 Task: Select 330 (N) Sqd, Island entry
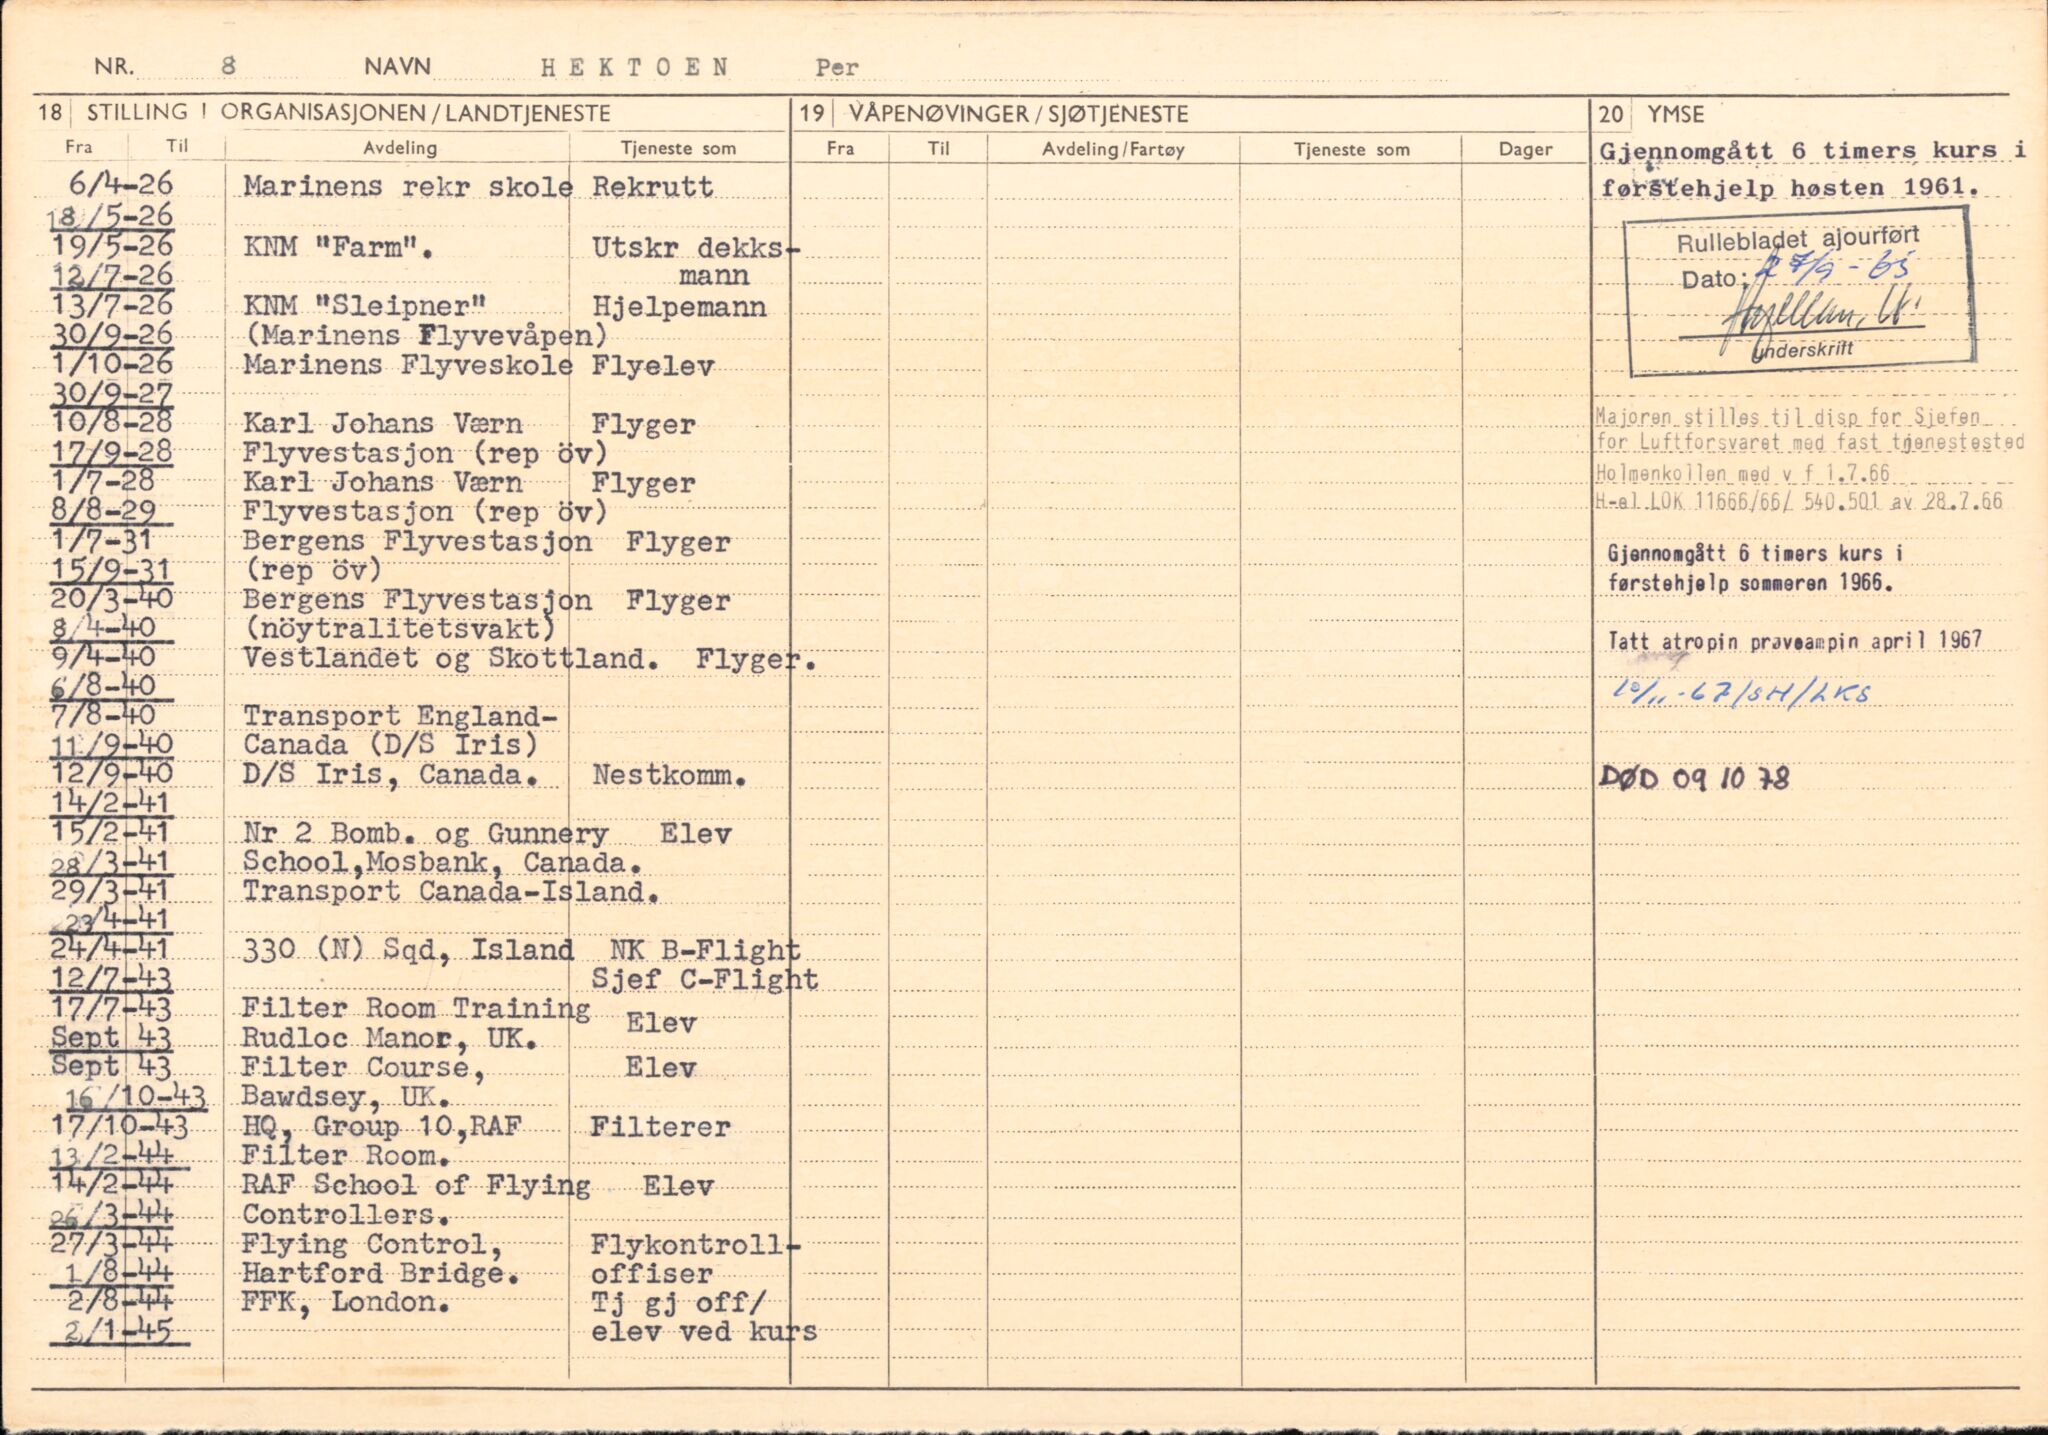click(x=408, y=949)
